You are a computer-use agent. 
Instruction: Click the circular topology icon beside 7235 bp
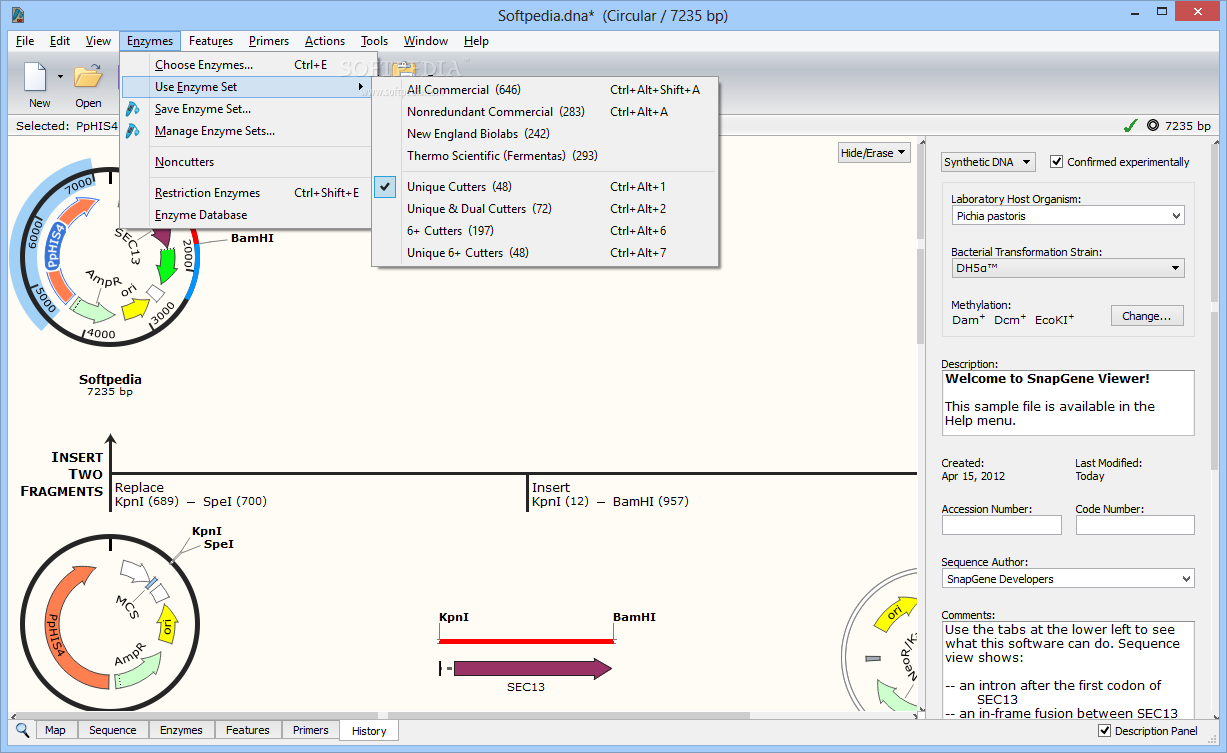coord(1153,126)
